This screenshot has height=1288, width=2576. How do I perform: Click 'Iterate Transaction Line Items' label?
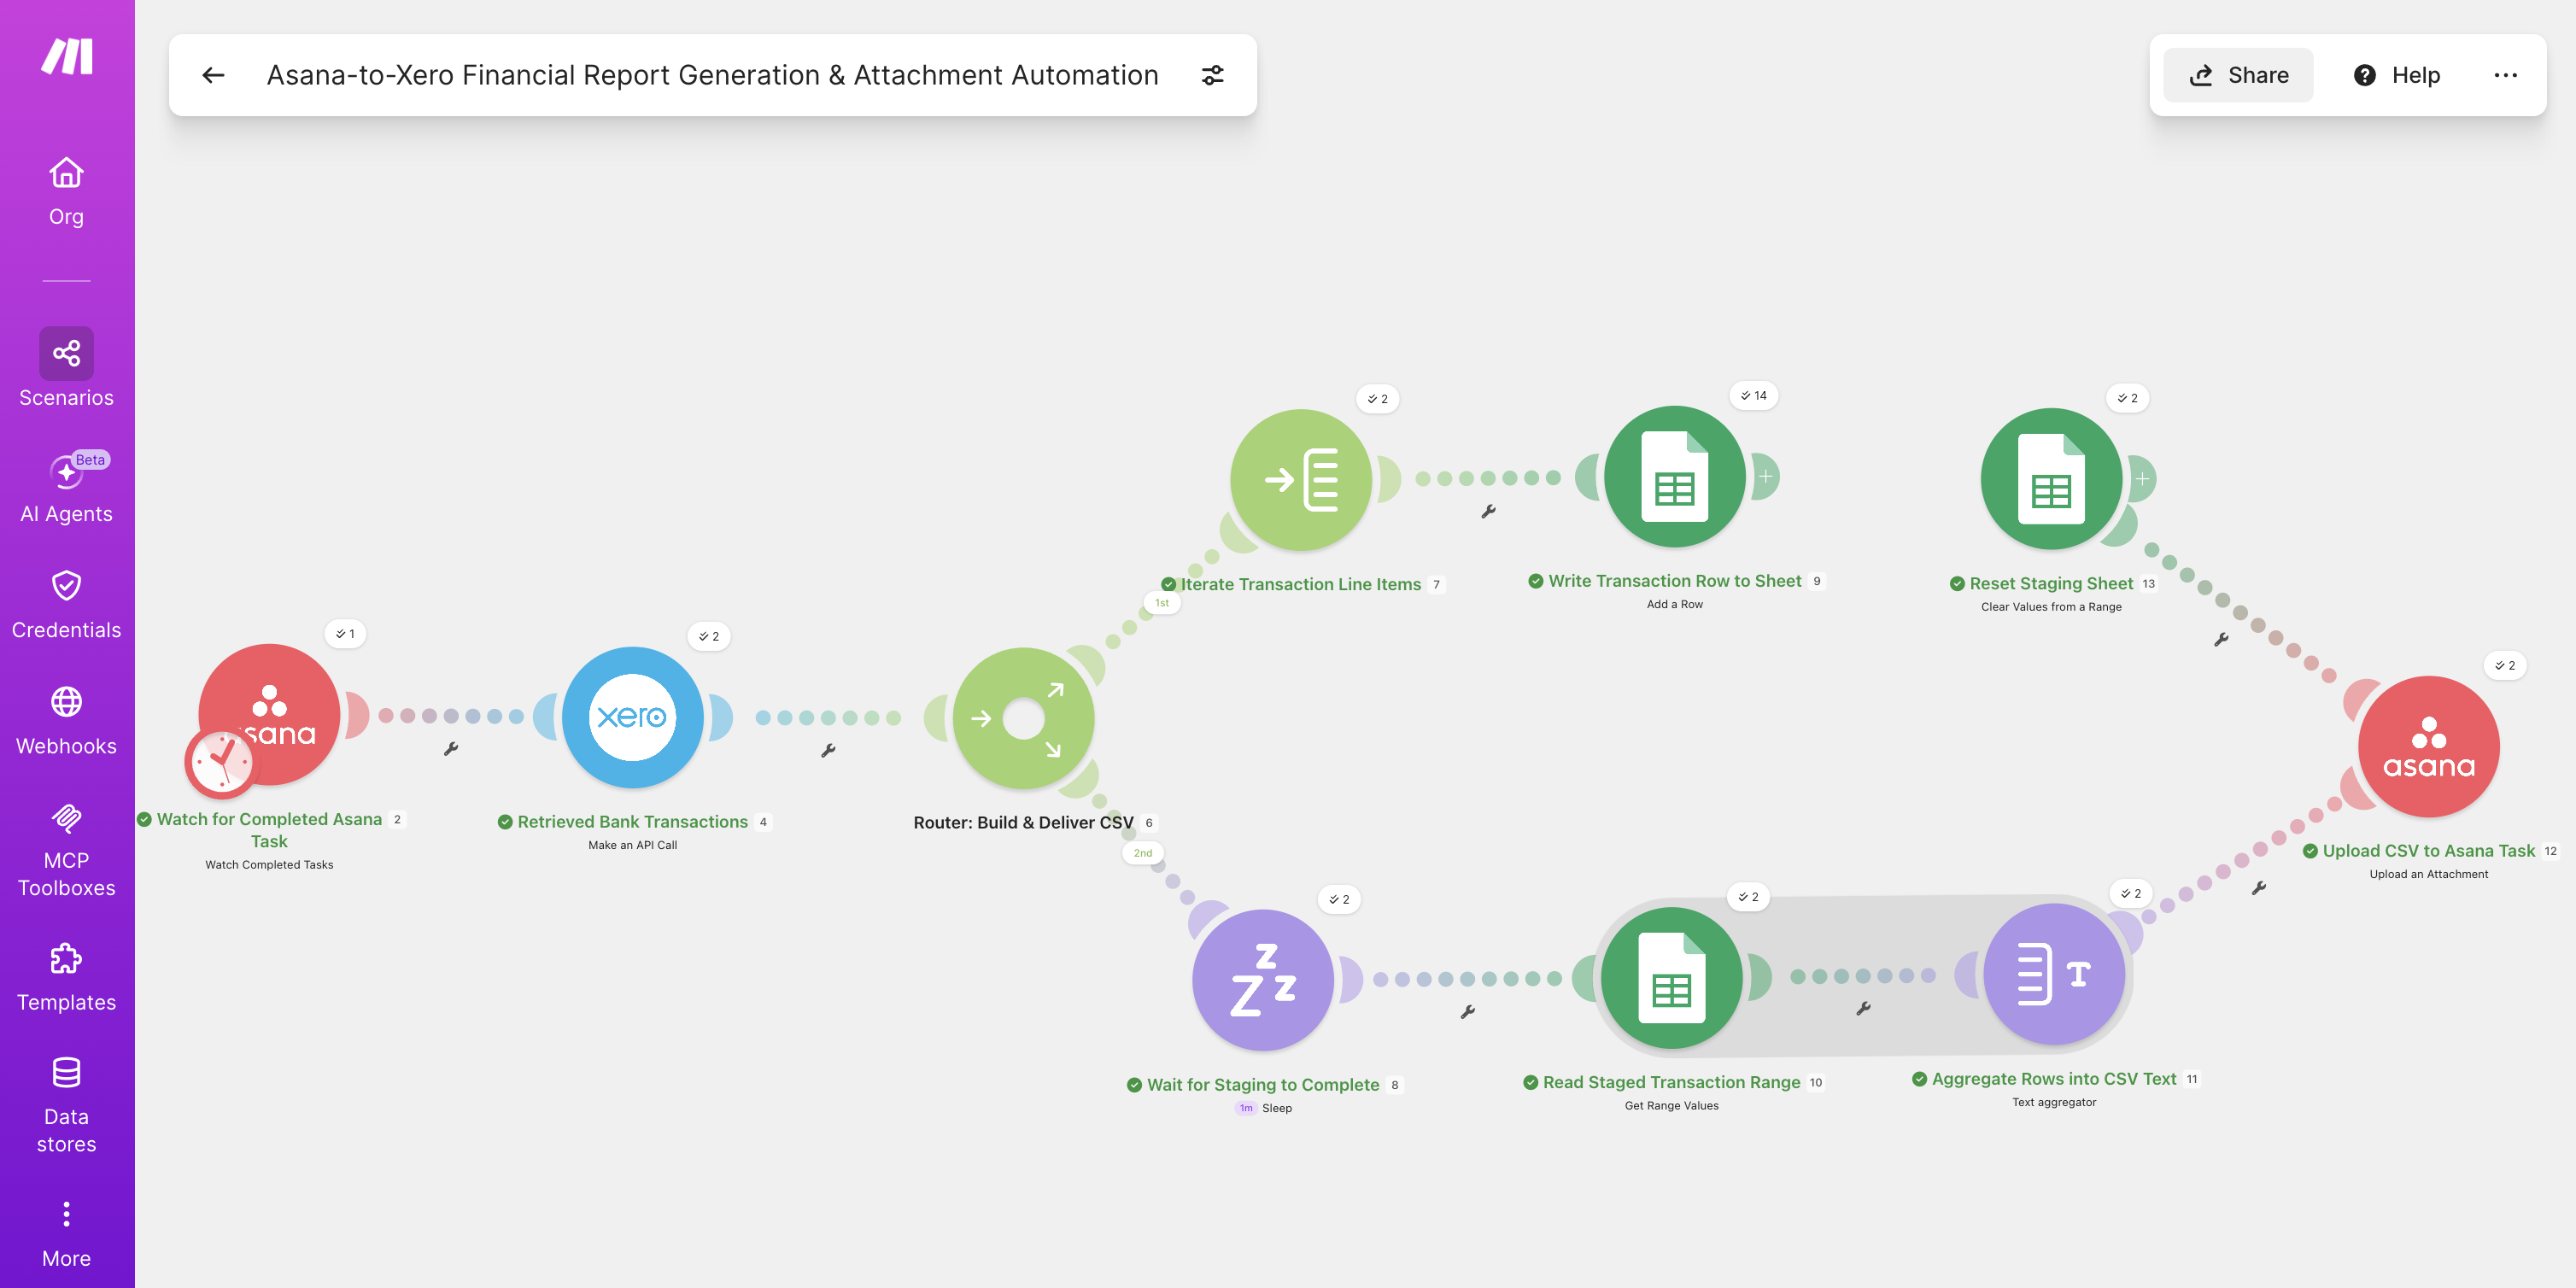click(x=1300, y=585)
